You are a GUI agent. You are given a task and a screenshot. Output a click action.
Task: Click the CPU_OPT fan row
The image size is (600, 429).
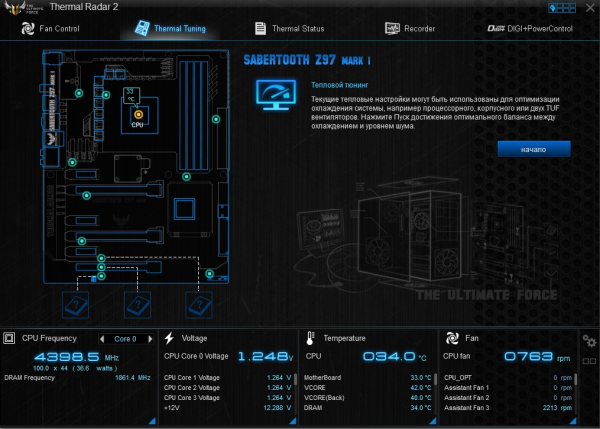[x=508, y=378]
